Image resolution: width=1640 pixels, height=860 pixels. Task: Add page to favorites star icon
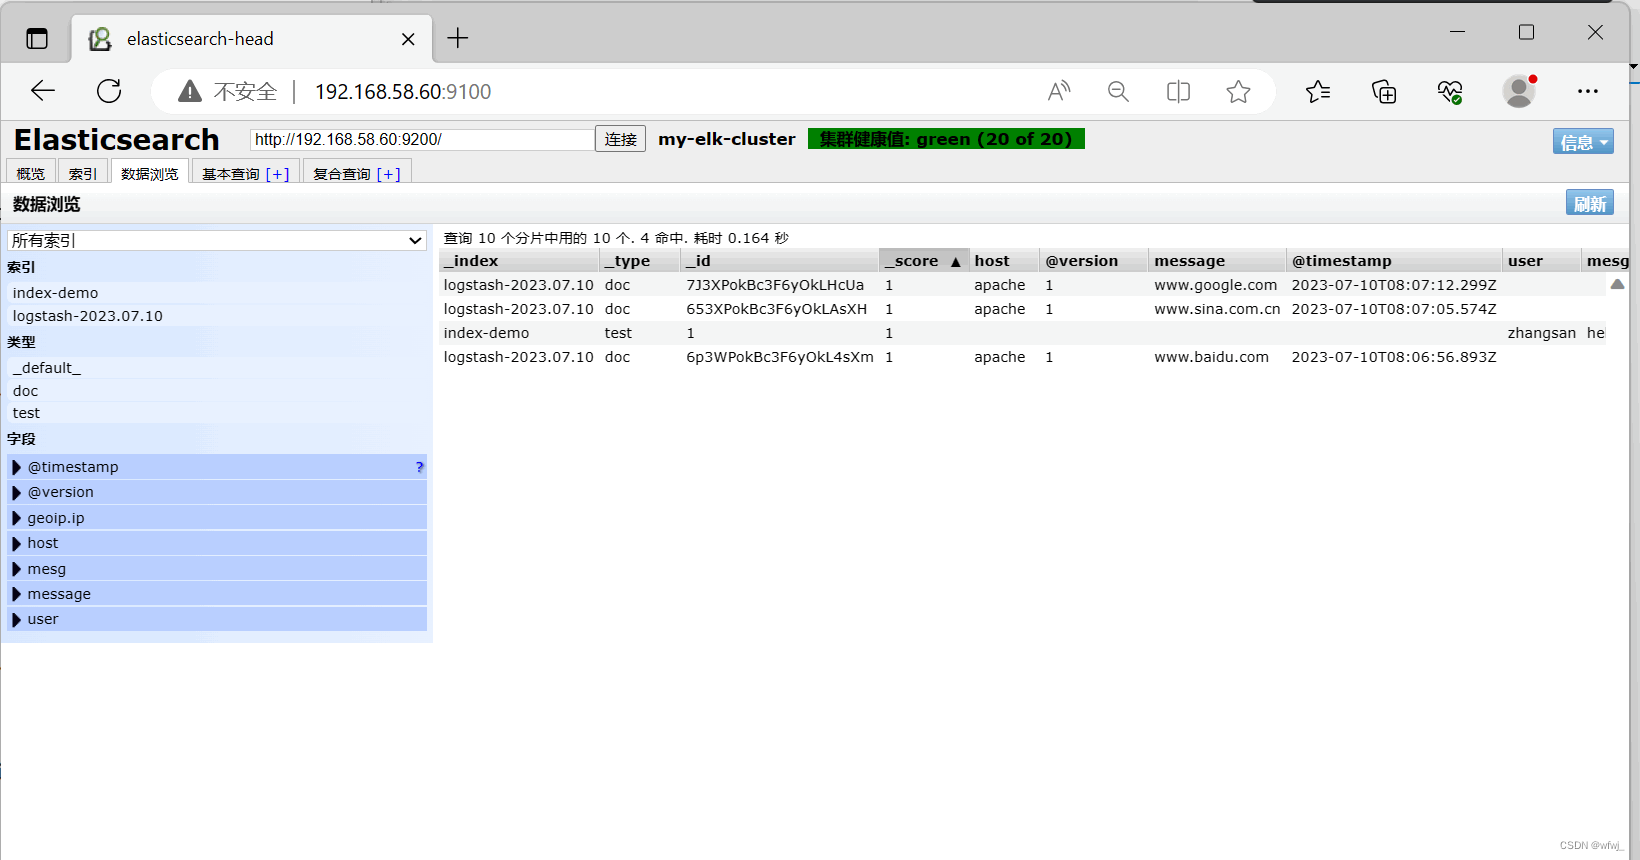(x=1238, y=92)
